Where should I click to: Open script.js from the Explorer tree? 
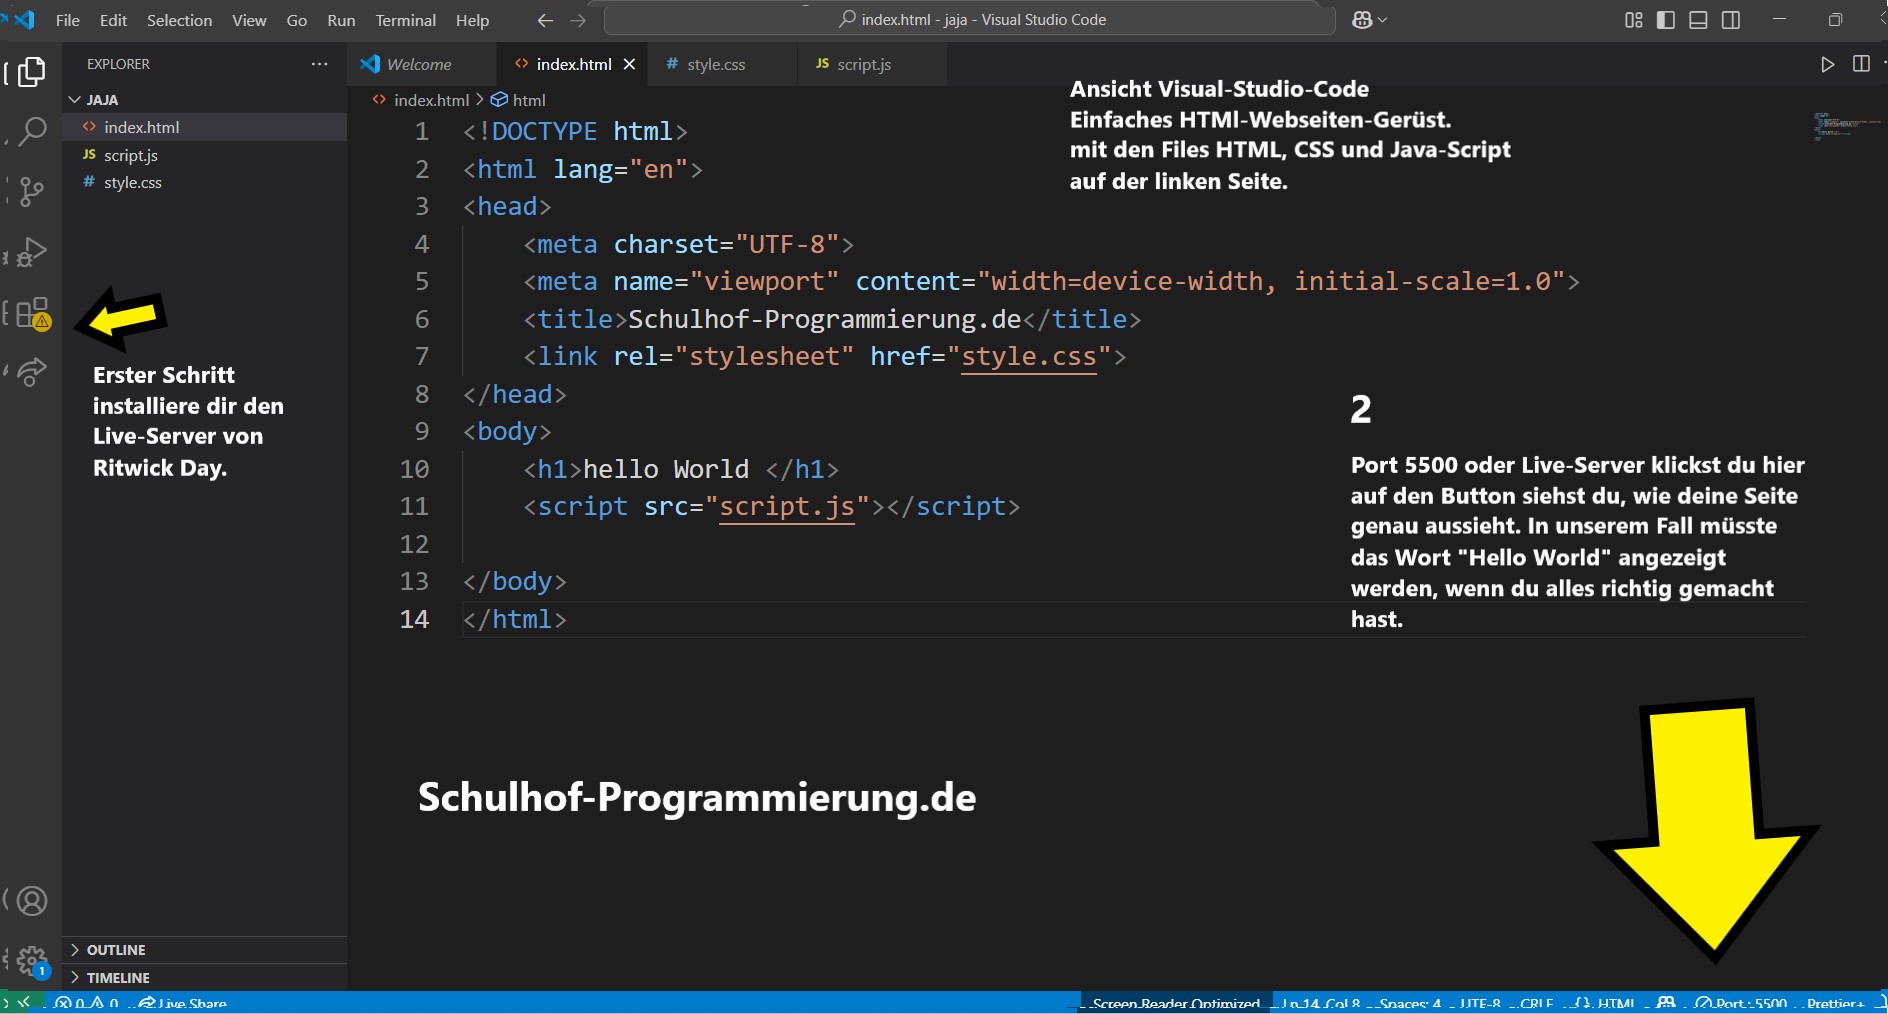pyautogui.click(x=204, y=155)
